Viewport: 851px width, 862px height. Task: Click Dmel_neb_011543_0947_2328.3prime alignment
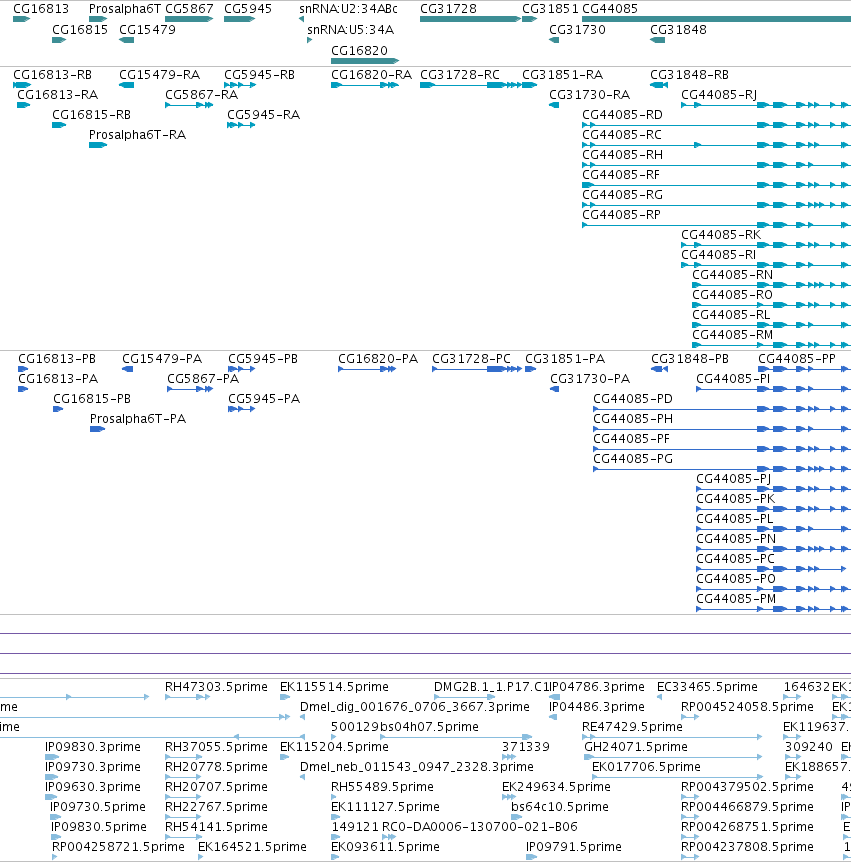(x=417, y=767)
